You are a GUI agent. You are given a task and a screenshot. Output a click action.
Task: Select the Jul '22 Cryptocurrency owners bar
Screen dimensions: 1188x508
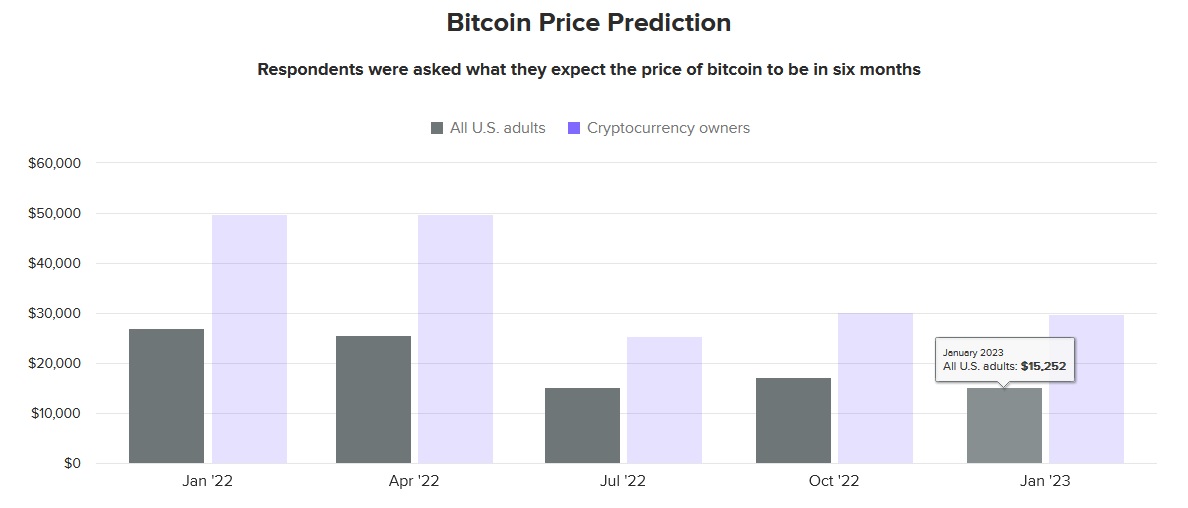664,400
